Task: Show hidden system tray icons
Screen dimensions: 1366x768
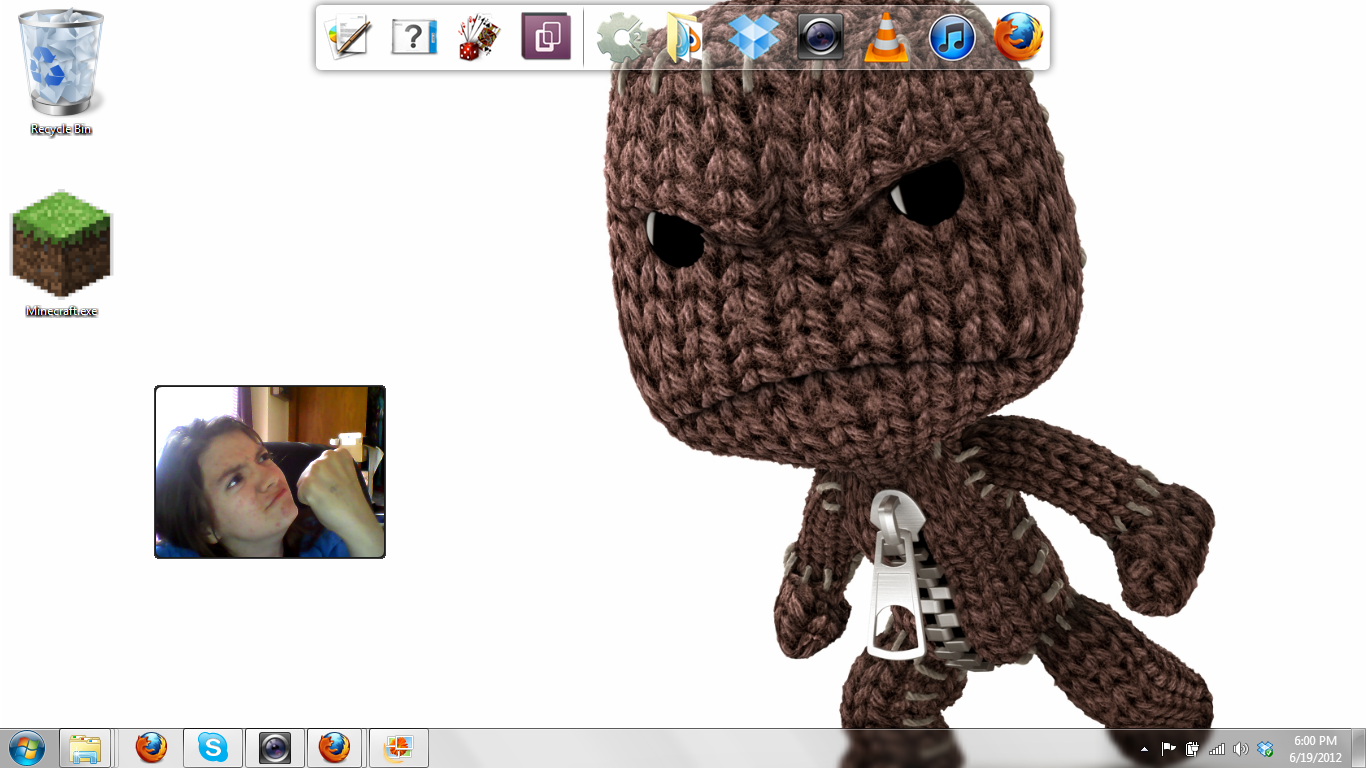Action: click(1144, 749)
